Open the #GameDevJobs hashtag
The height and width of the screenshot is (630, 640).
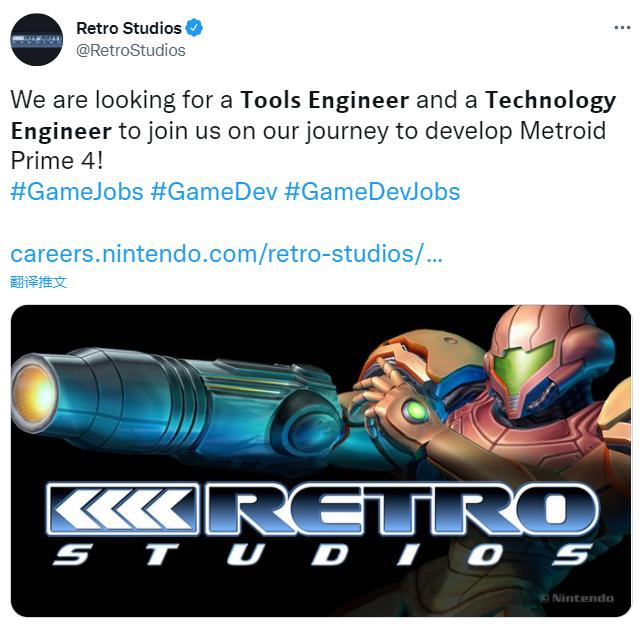point(372,192)
